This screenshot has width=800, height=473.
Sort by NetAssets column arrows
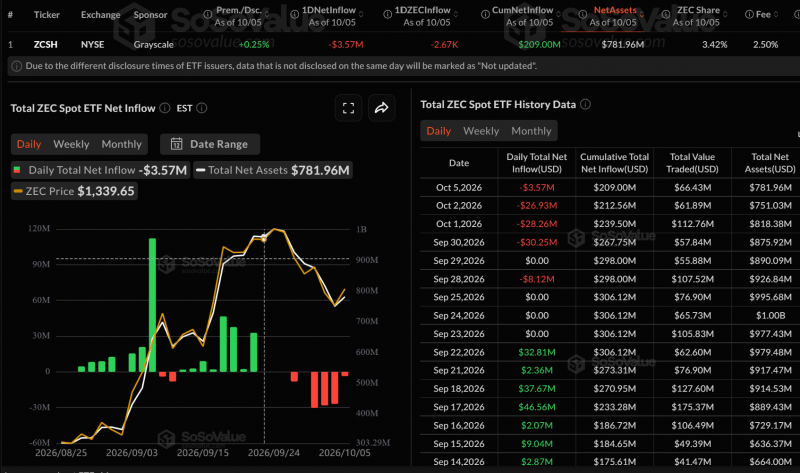[x=642, y=15]
